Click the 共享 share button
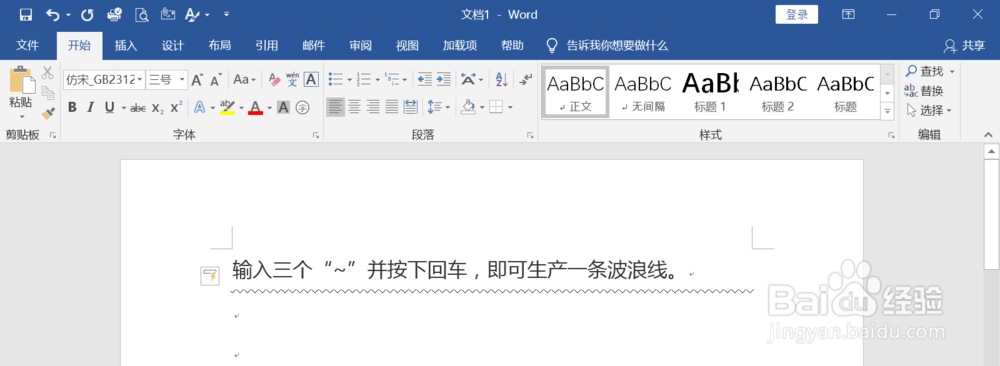This screenshot has height=366, width=1000. coord(964,45)
